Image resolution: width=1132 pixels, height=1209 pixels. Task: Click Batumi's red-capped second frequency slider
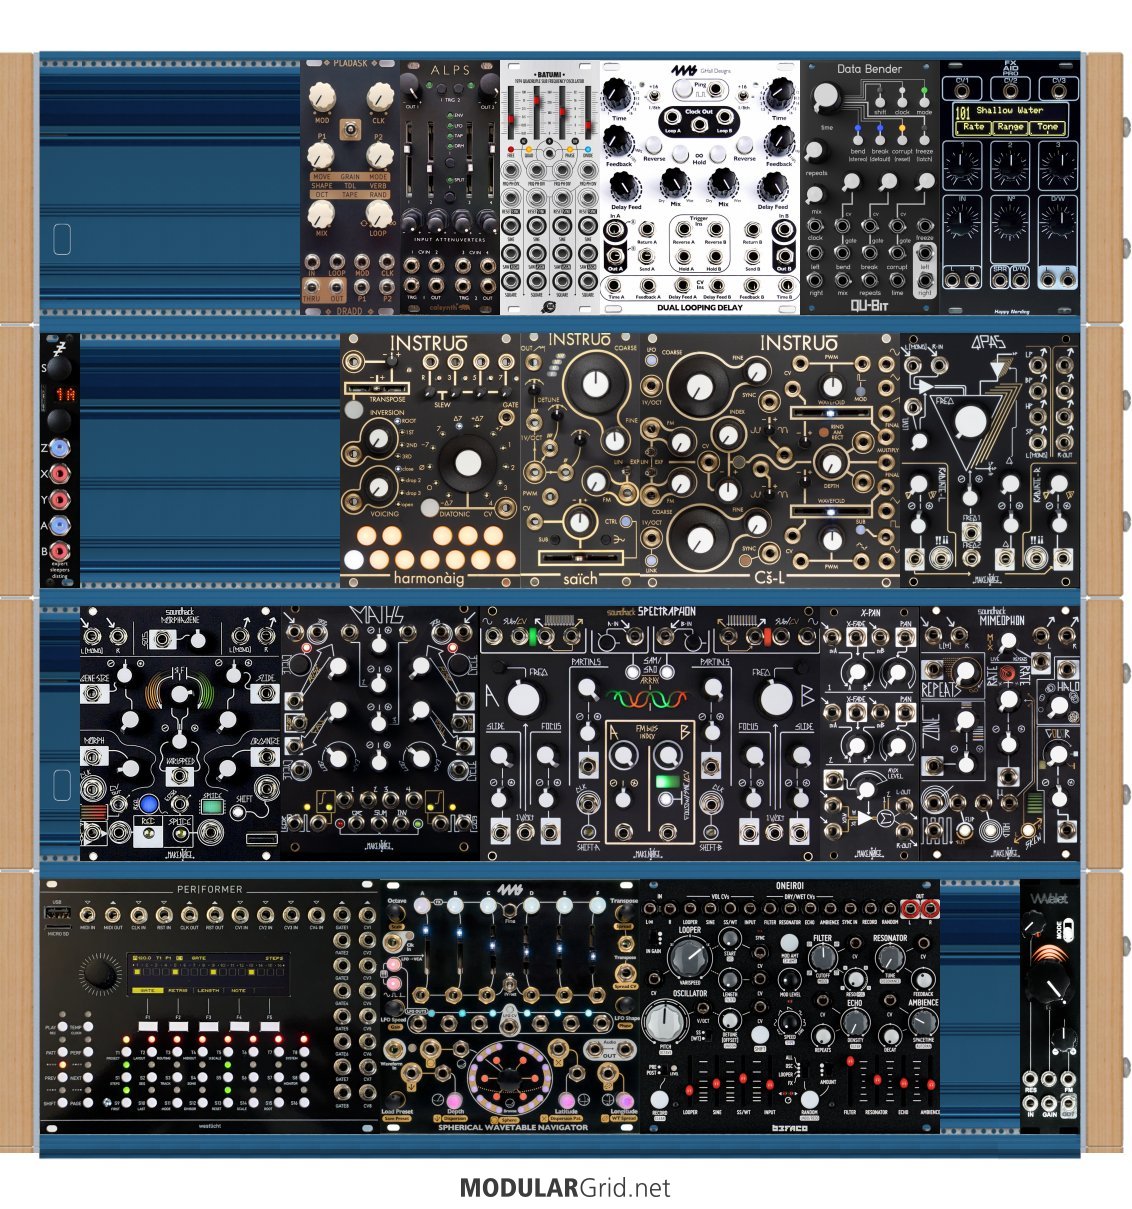(536, 103)
